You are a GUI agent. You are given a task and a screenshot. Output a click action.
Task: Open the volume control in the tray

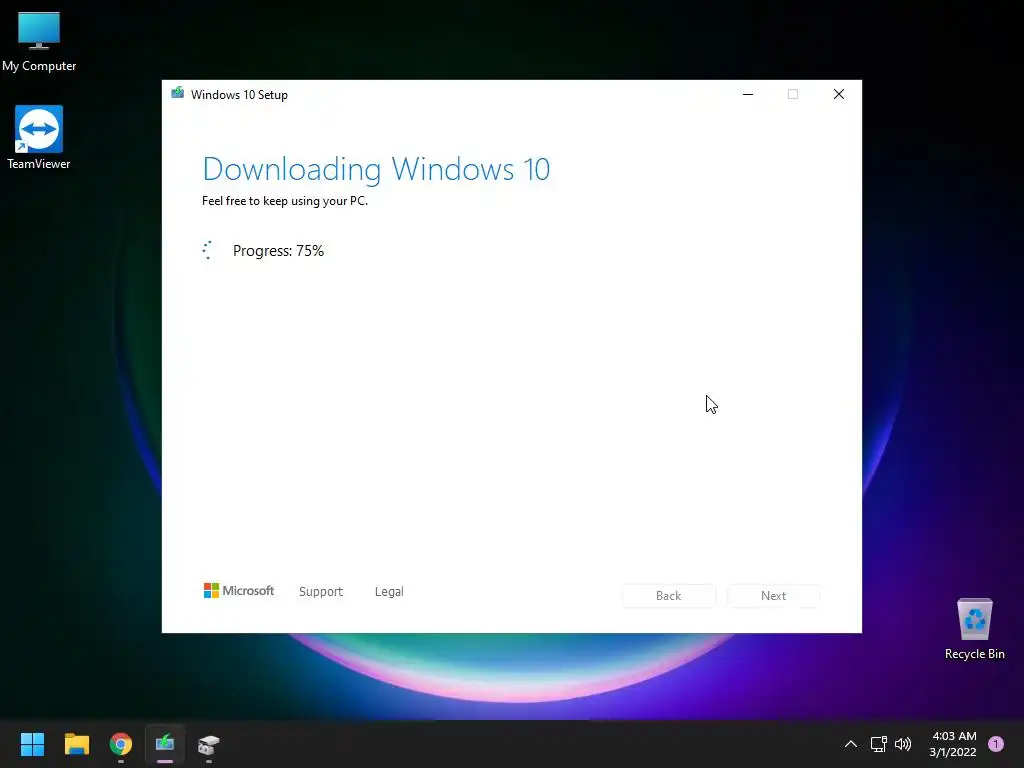pos(903,744)
